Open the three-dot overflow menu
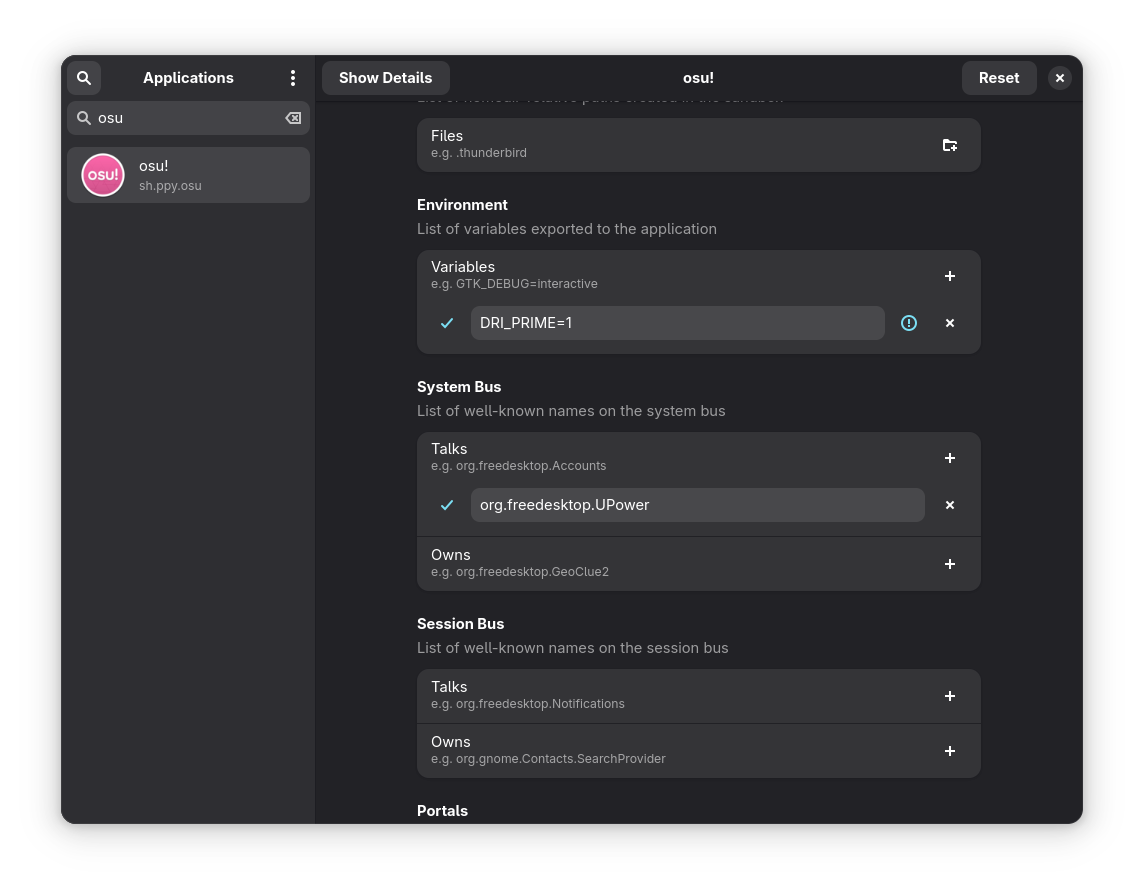Image resolution: width=1144 pixels, height=891 pixels. click(x=293, y=77)
